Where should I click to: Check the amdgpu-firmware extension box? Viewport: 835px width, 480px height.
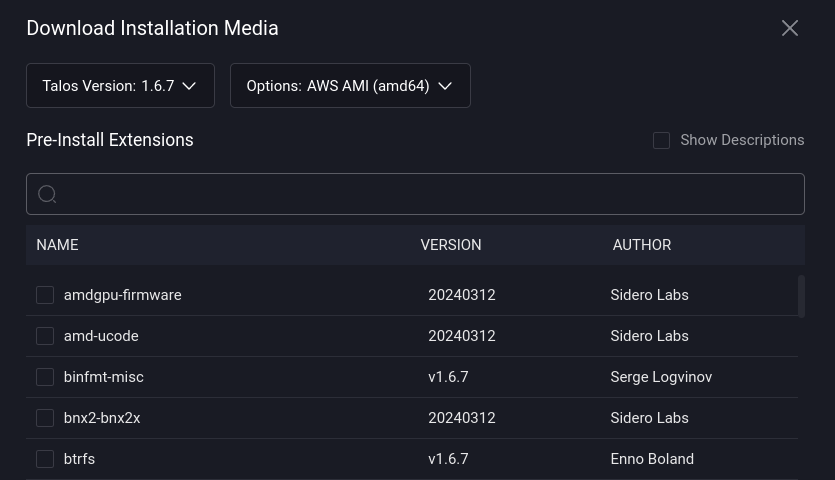point(45,295)
